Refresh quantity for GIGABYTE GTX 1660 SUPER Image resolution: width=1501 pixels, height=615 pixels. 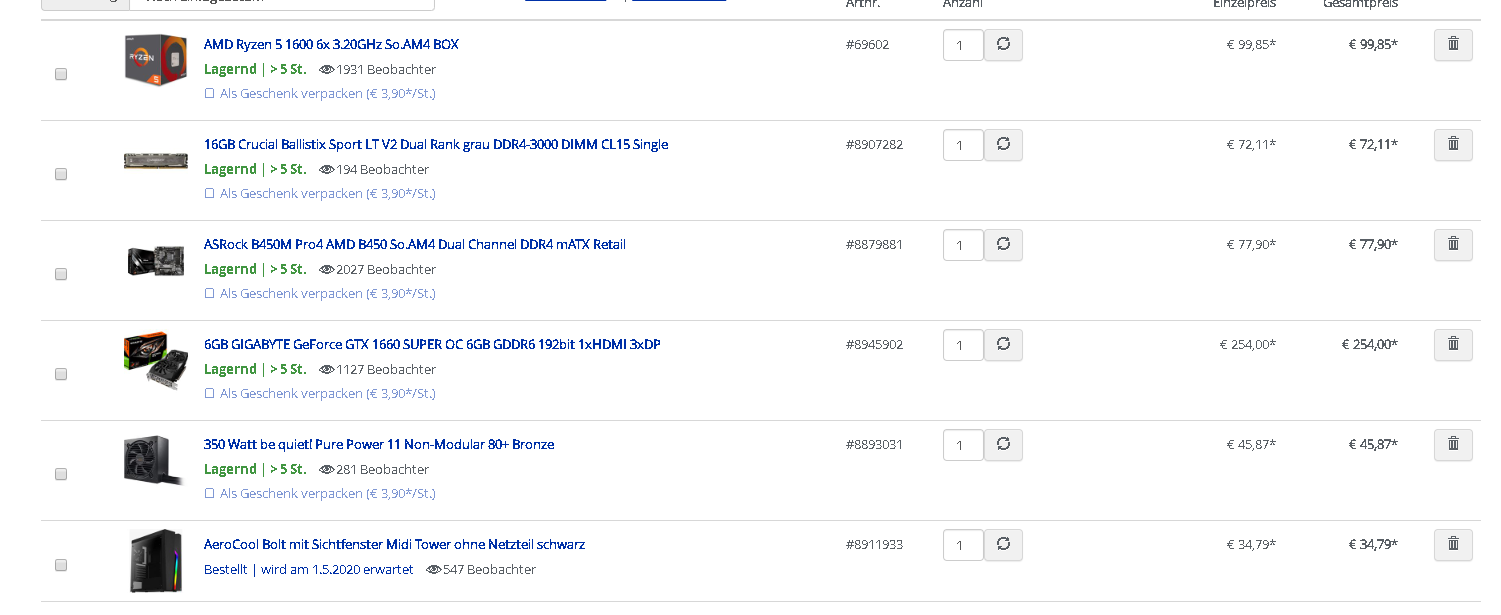pos(1003,345)
